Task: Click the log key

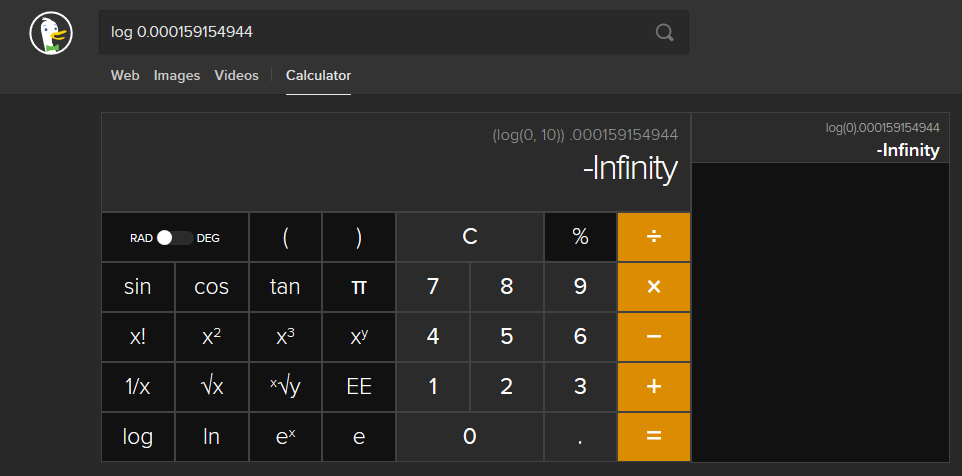Action: (138, 437)
